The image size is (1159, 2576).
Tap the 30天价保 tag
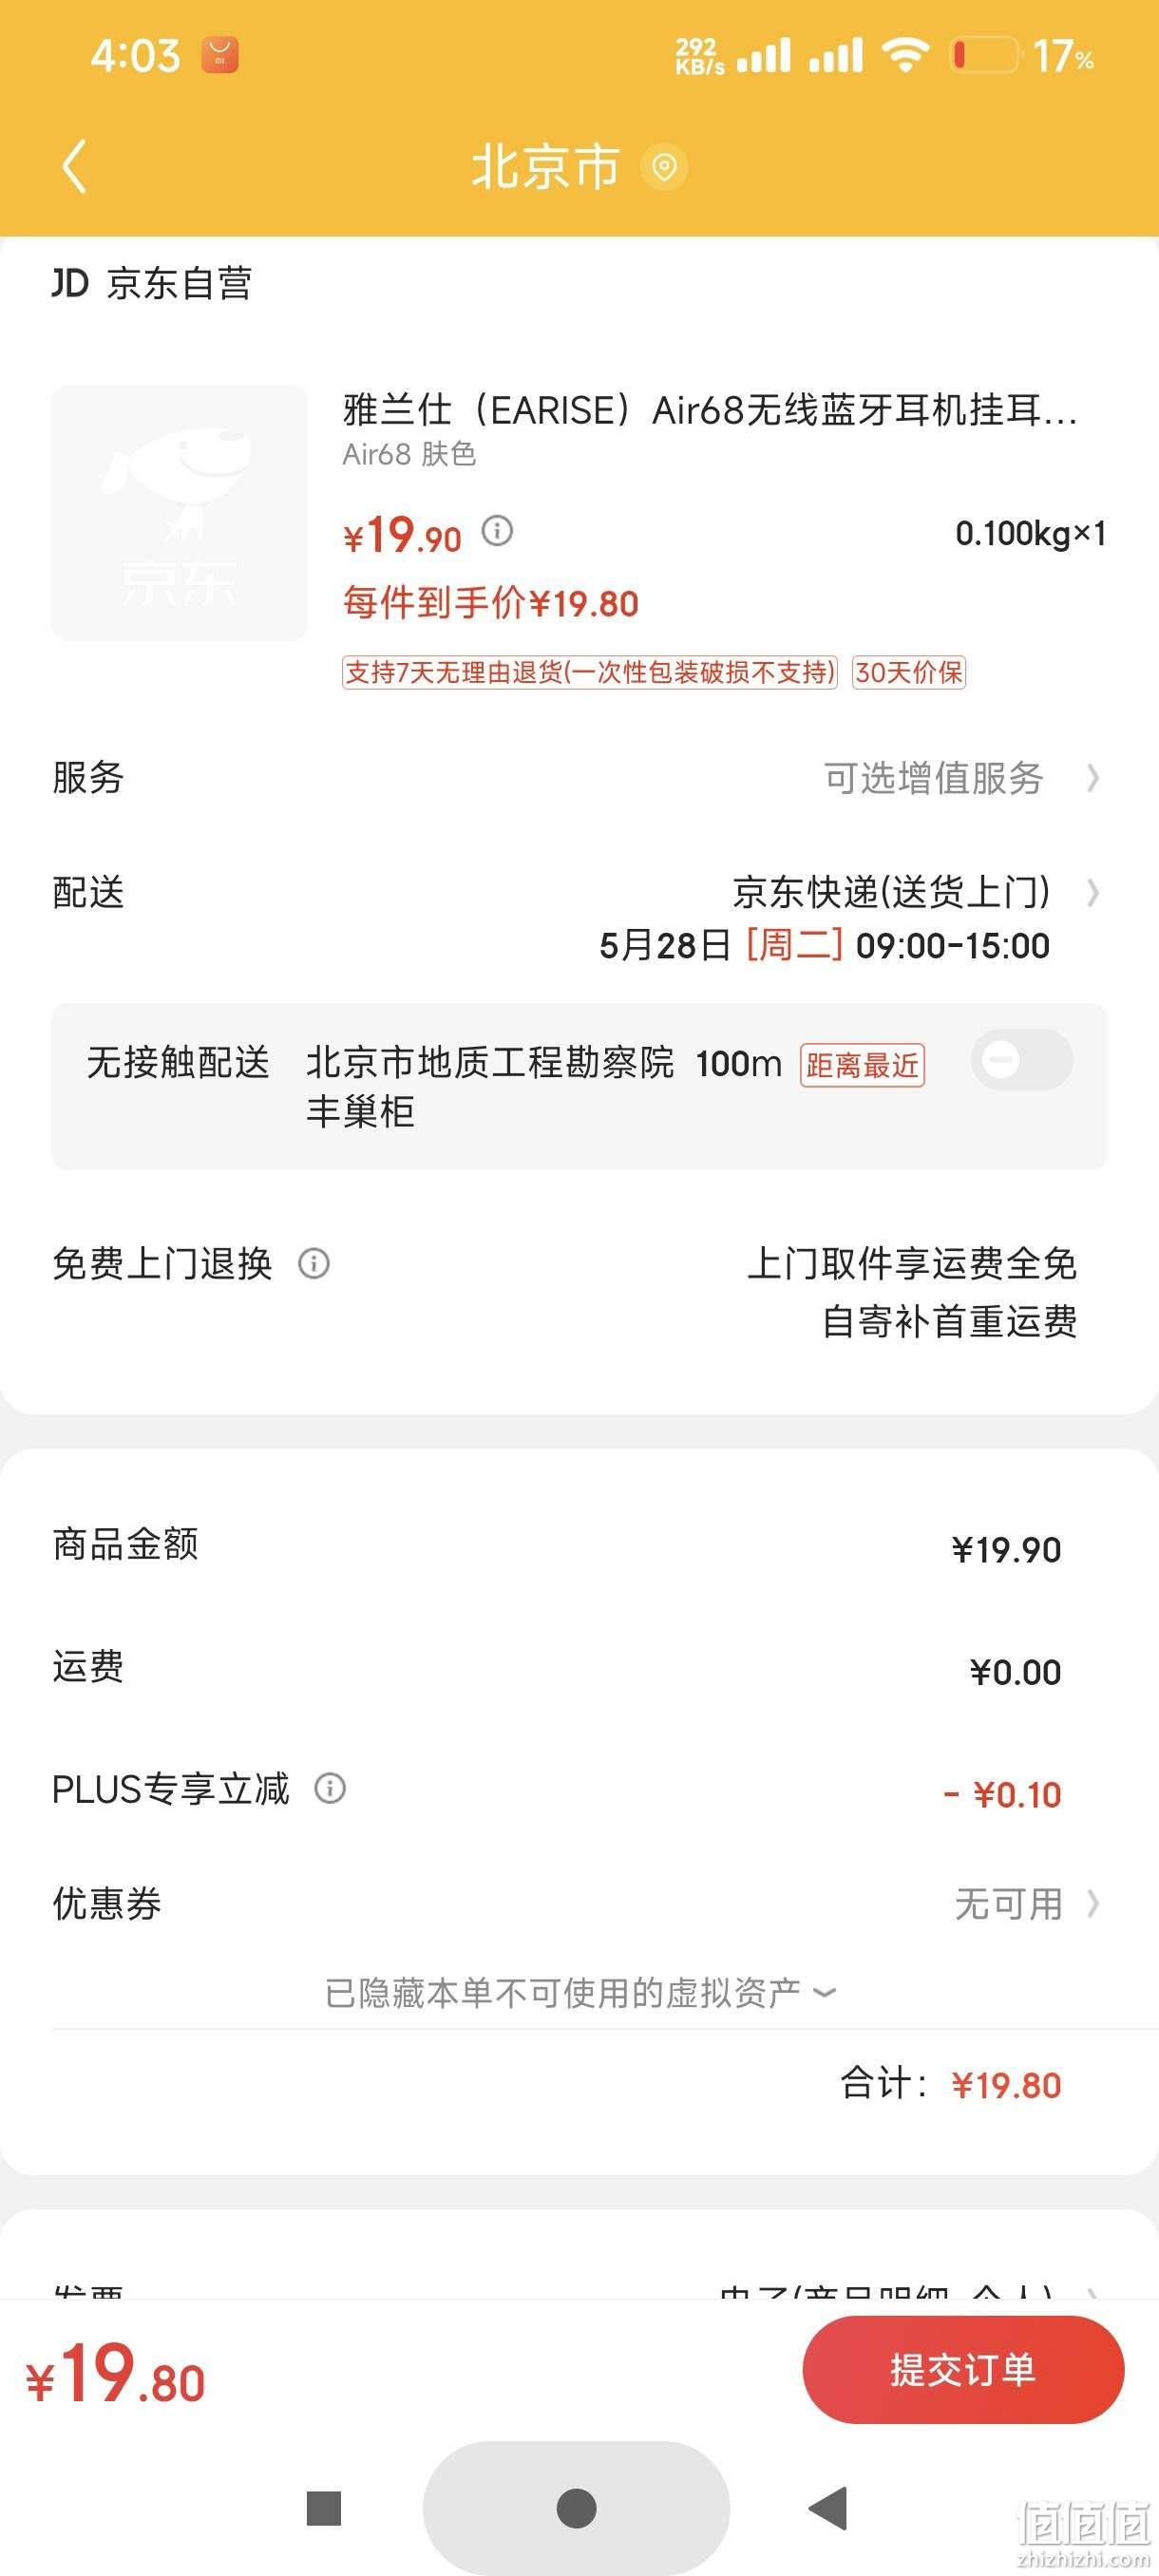coord(909,672)
